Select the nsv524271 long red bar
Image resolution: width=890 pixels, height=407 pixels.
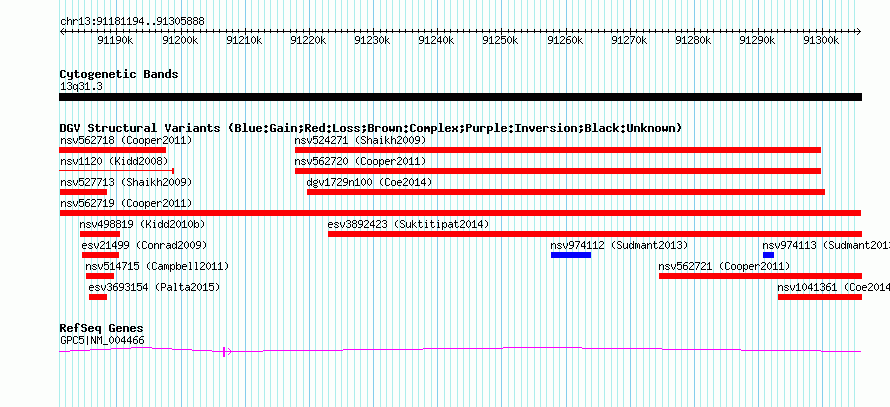click(558, 150)
